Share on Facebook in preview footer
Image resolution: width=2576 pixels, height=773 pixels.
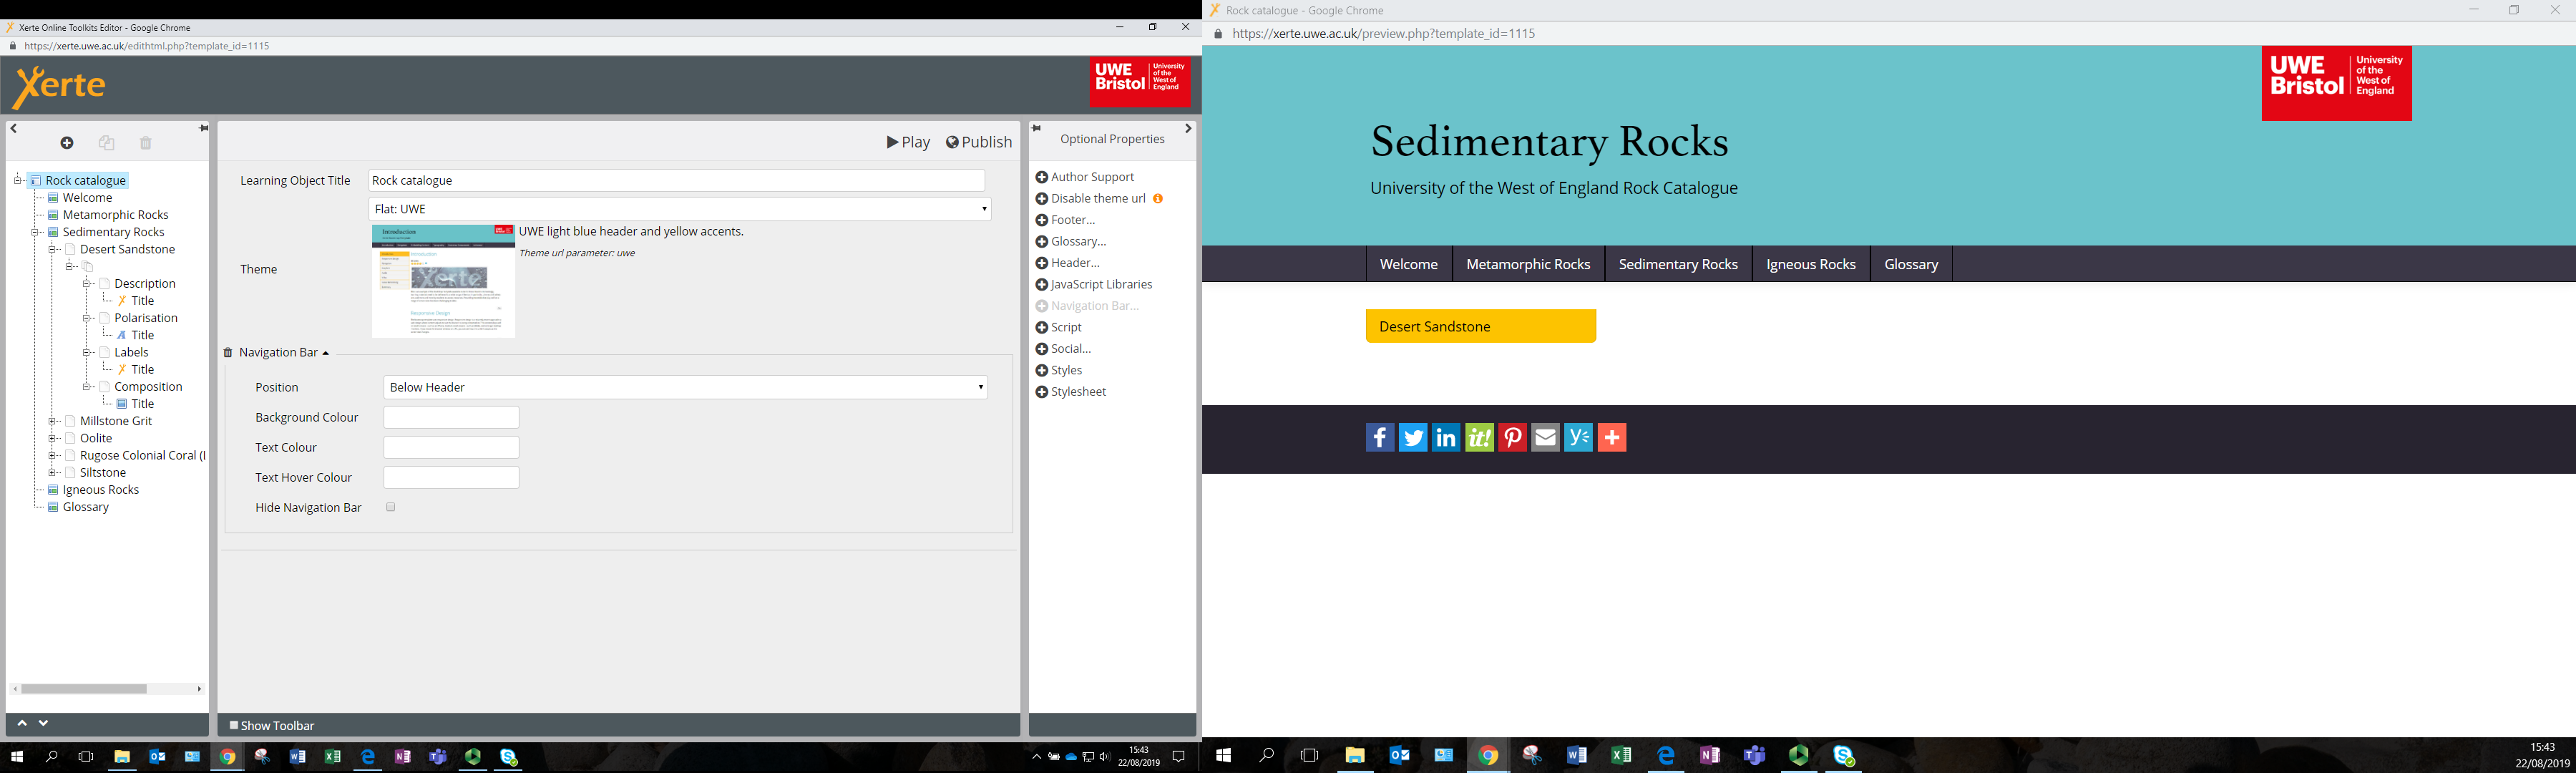[x=1380, y=437]
